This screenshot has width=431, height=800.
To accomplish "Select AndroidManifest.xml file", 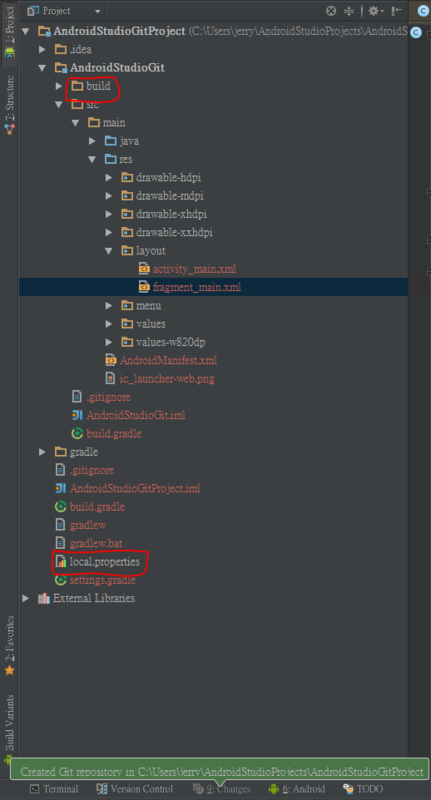I will click(168, 360).
